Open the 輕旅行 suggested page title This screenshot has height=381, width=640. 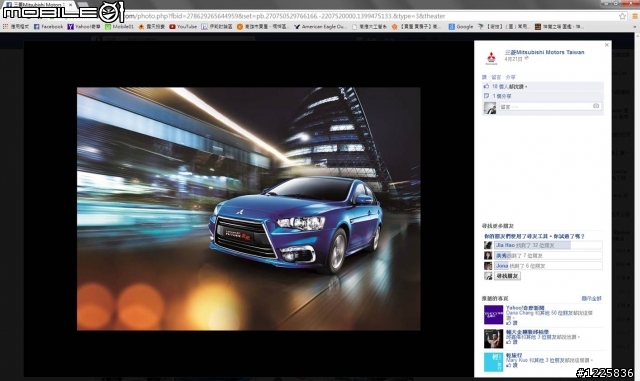514,355
